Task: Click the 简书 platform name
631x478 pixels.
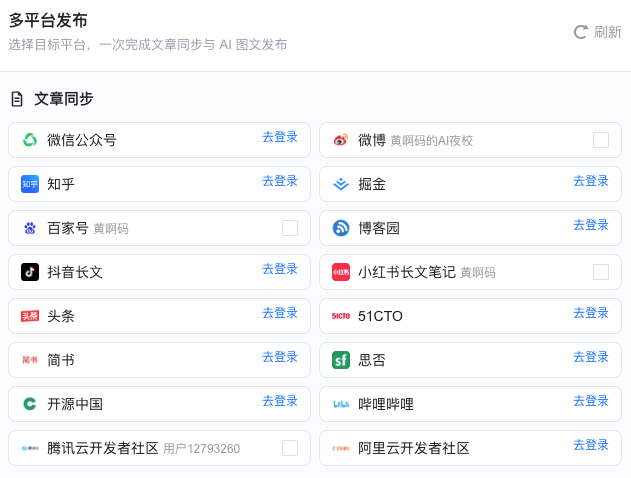Action: [61, 360]
